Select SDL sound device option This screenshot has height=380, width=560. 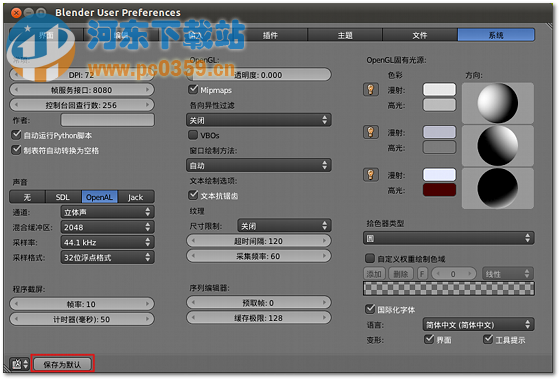coord(63,197)
